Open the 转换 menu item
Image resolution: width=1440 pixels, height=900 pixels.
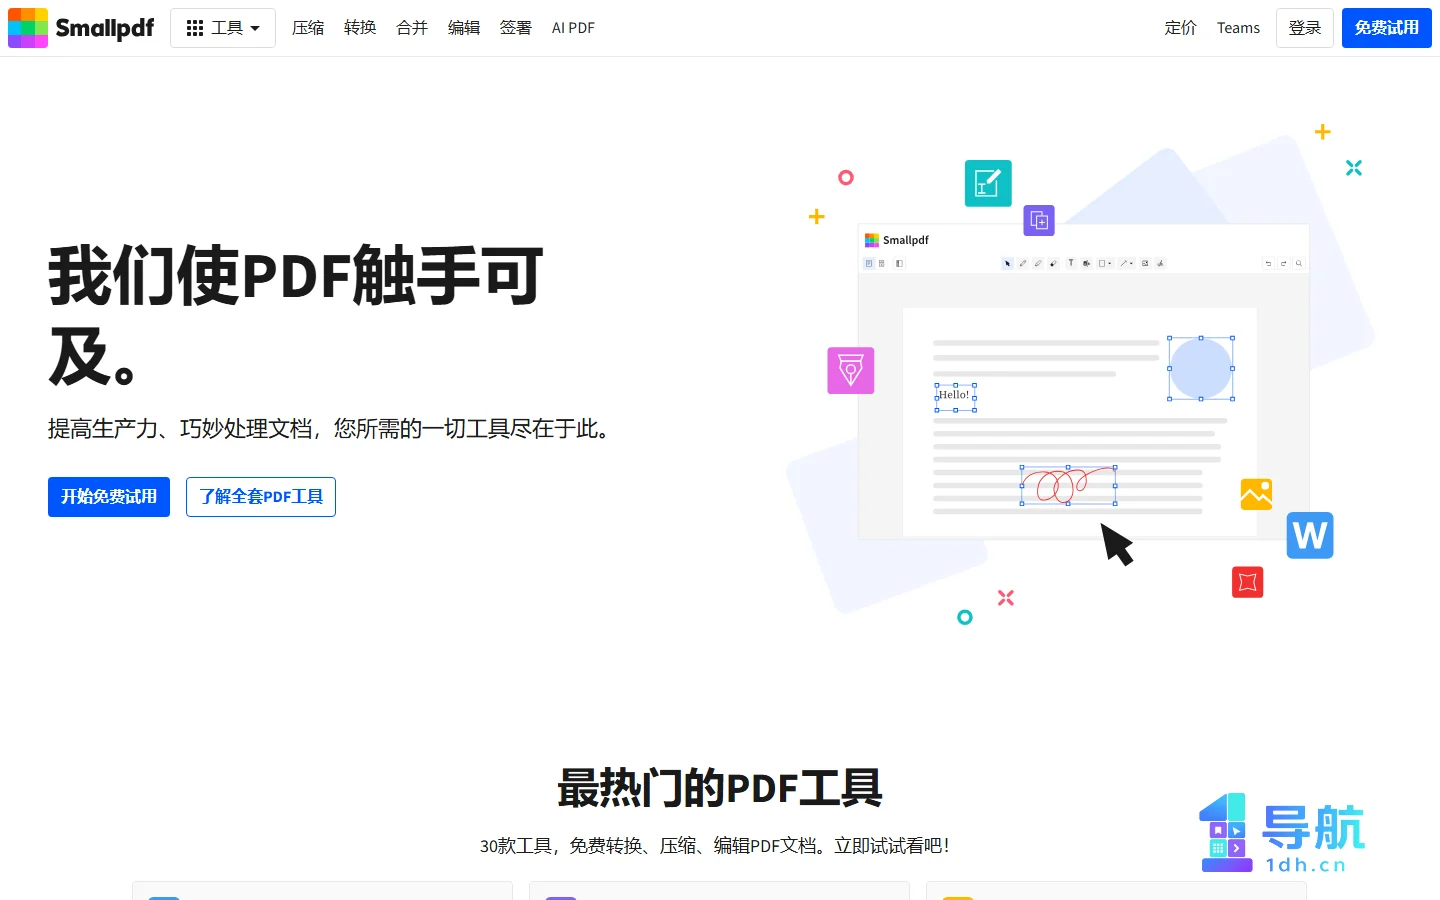click(x=360, y=28)
